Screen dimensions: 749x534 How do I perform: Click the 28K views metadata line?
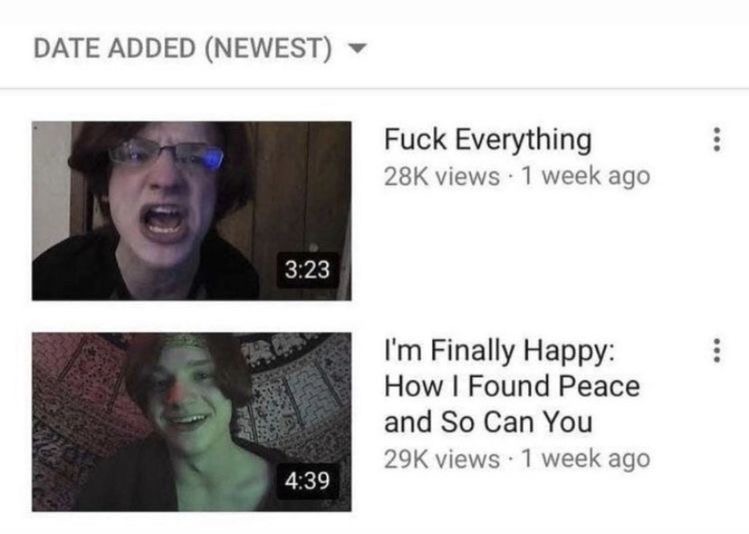coord(517,176)
